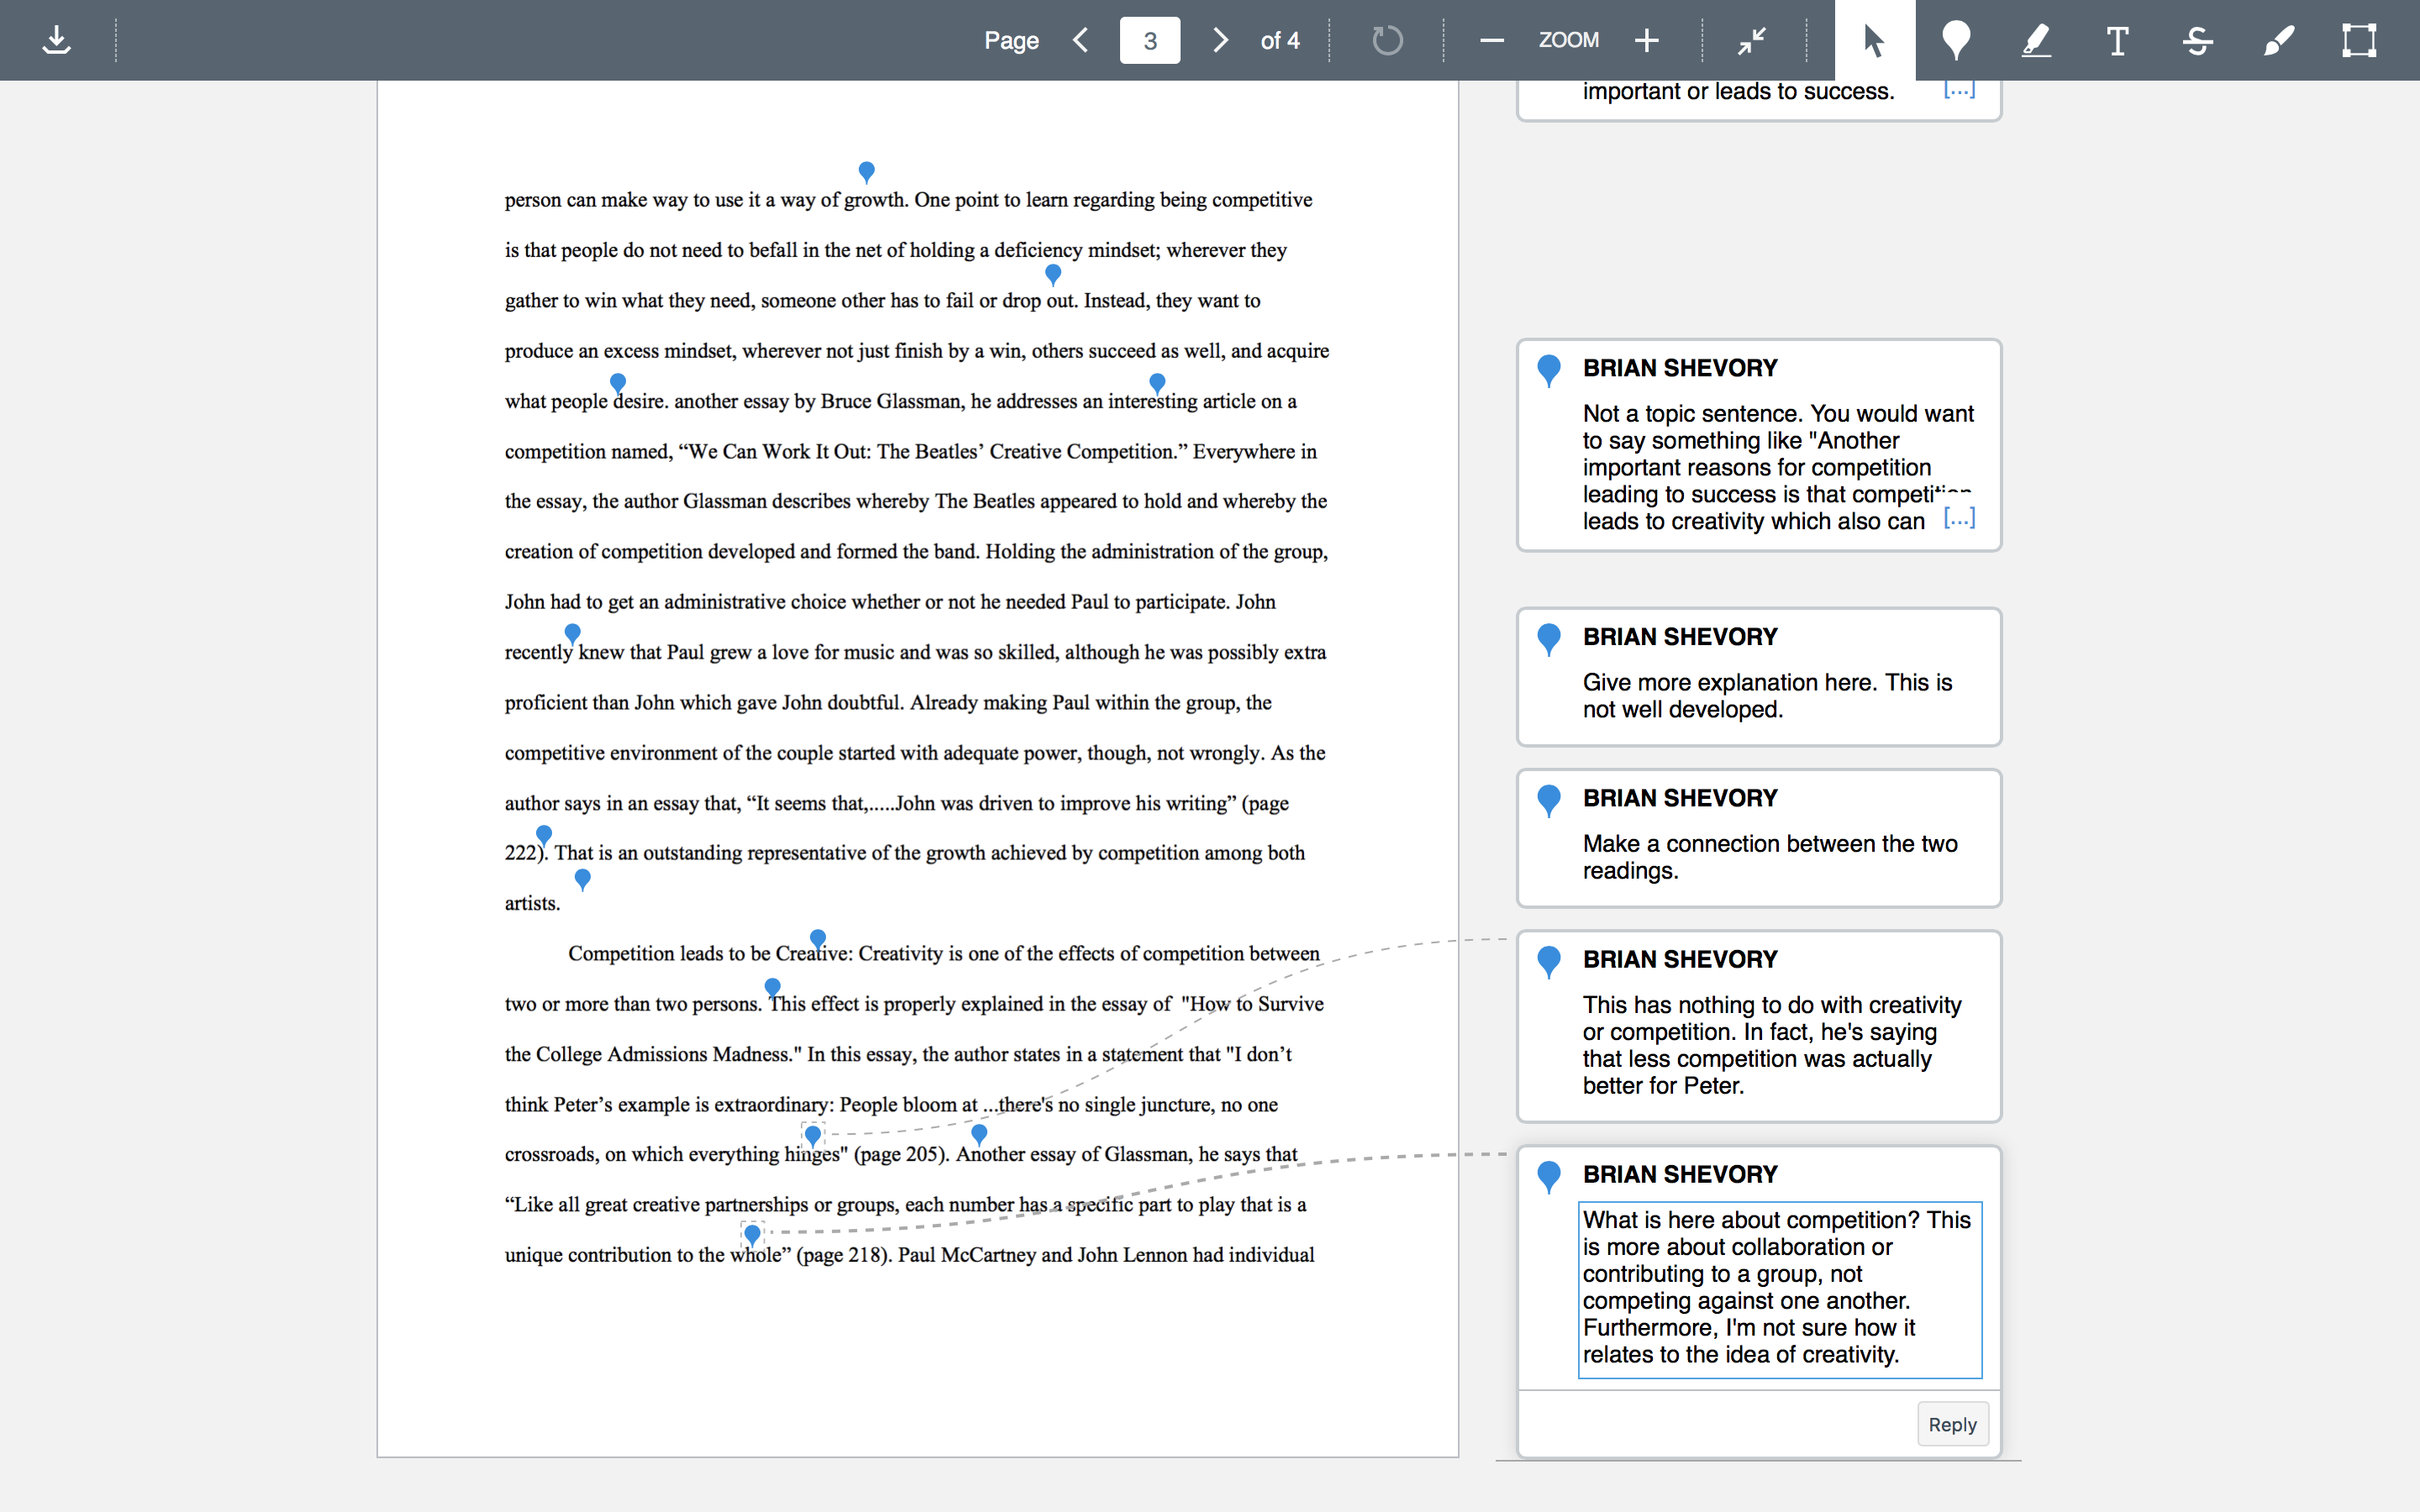Image resolution: width=2420 pixels, height=1512 pixels.
Task: Click the comment pin above "growth. One point"
Action: coord(867,172)
